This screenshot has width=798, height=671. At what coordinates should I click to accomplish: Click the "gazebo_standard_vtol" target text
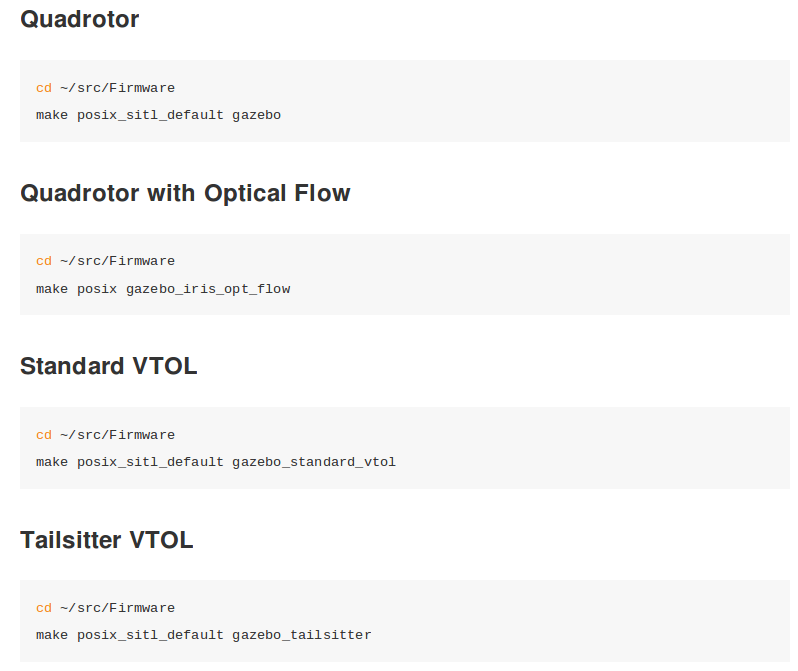(x=314, y=462)
